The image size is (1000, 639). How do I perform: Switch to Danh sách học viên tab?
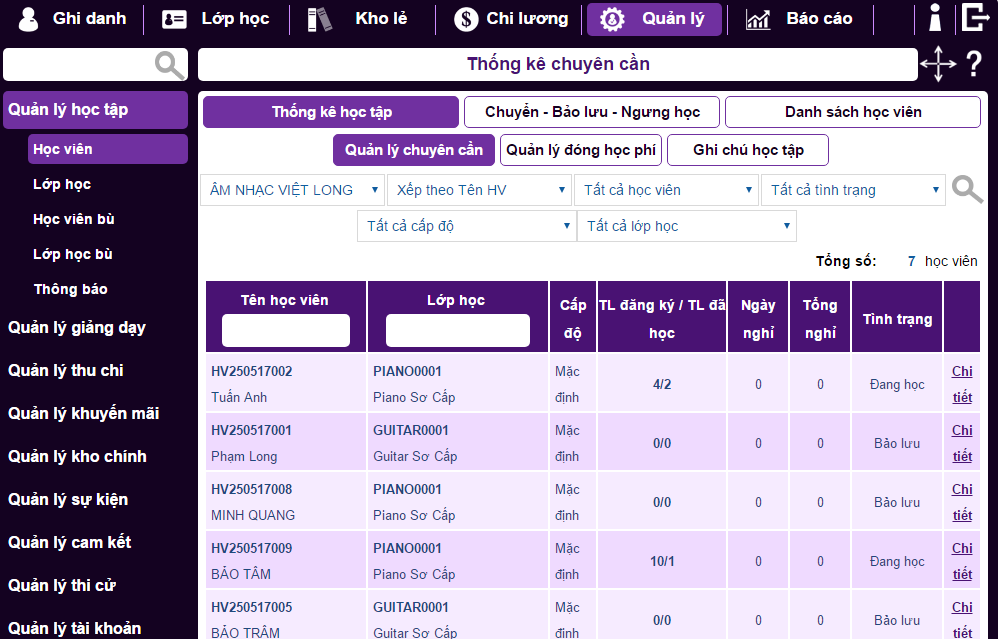(852, 112)
